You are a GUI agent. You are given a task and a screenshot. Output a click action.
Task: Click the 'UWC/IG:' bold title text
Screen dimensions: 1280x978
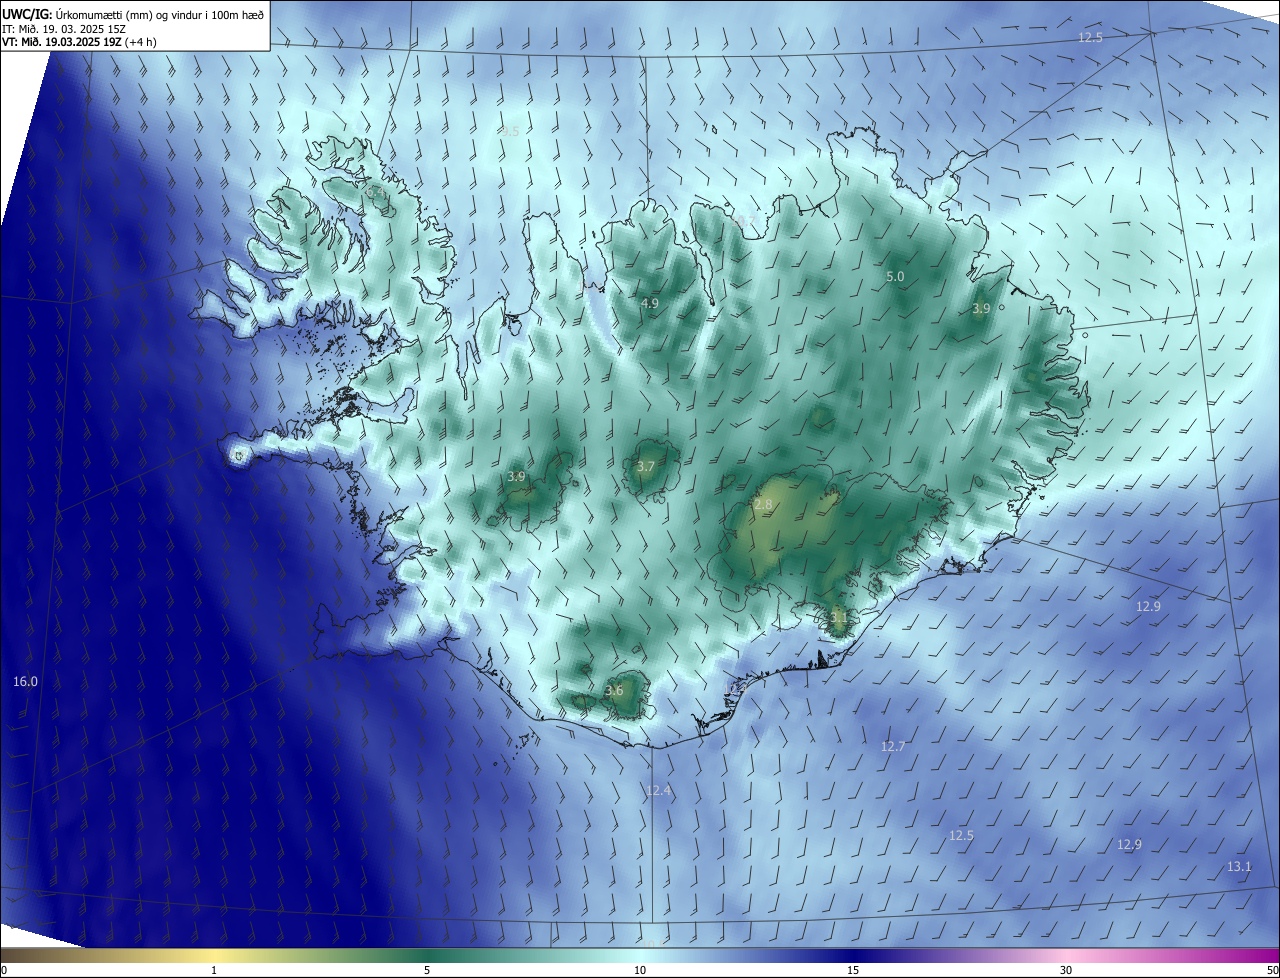click(x=26, y=14)
